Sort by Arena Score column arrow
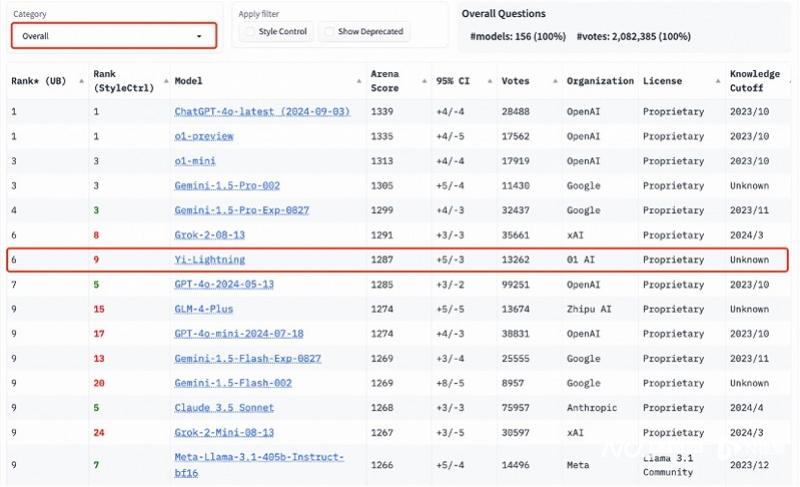The width and height of the screenshot is (800, 487). pyautogui.click(x=424, y=81)
